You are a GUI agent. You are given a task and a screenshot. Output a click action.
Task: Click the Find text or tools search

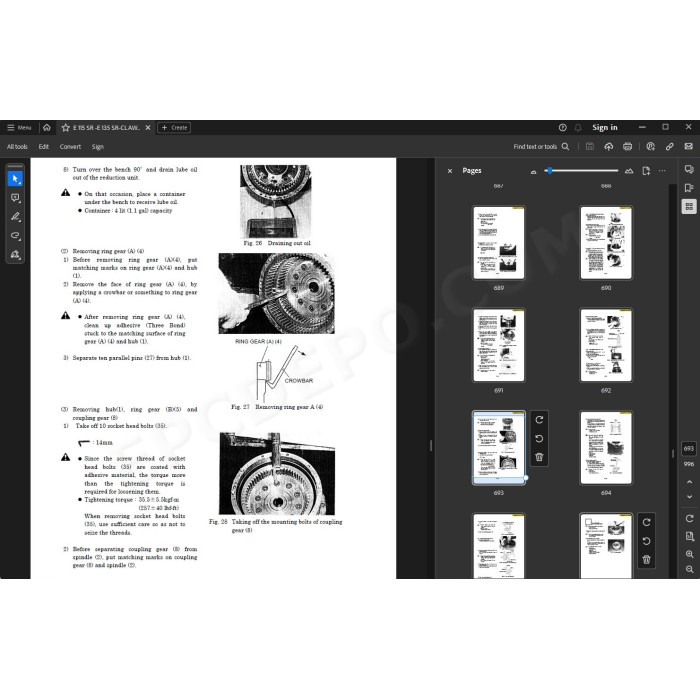click(x=541, y=146)
